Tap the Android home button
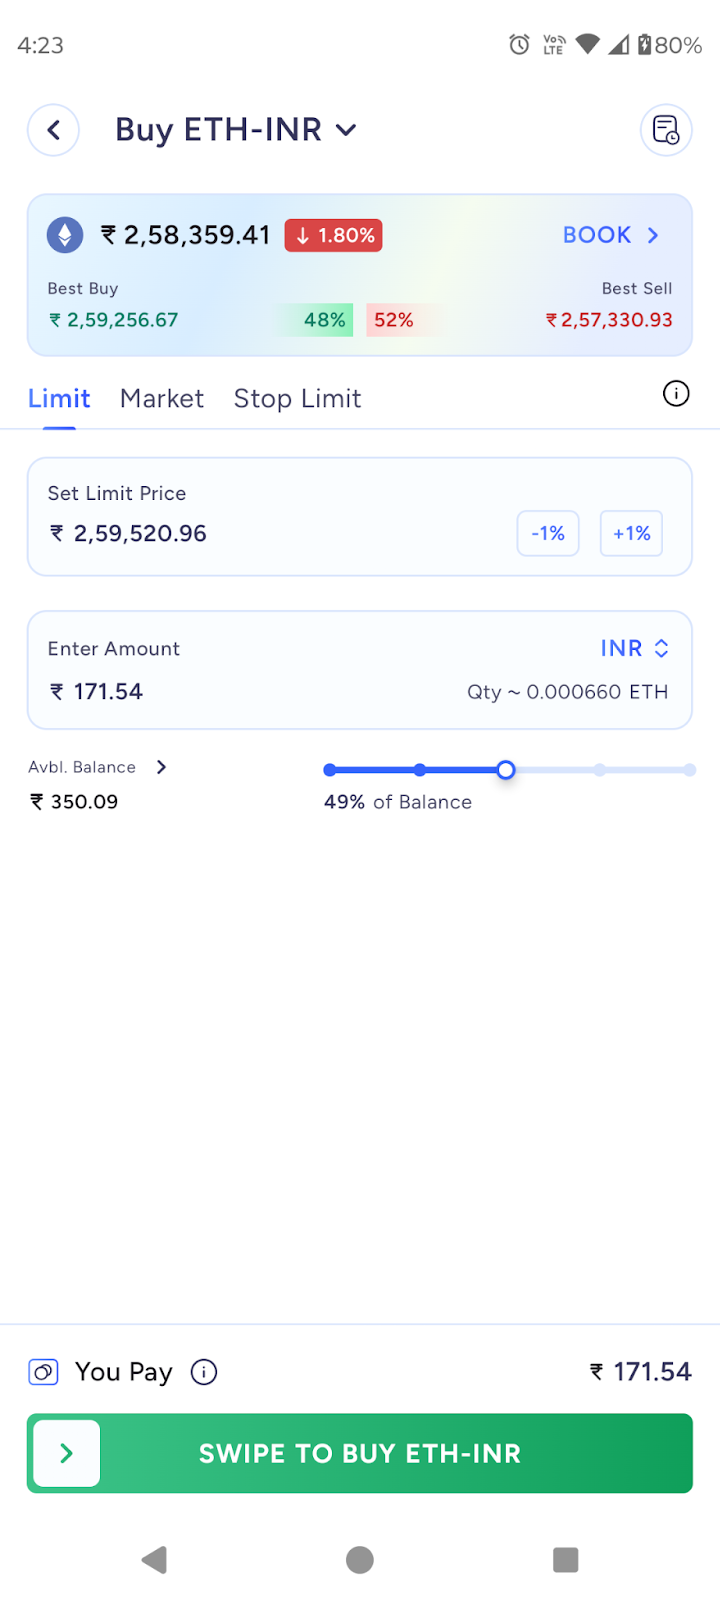Screen dimensions: 720x1600 (x=360, y=1560)
